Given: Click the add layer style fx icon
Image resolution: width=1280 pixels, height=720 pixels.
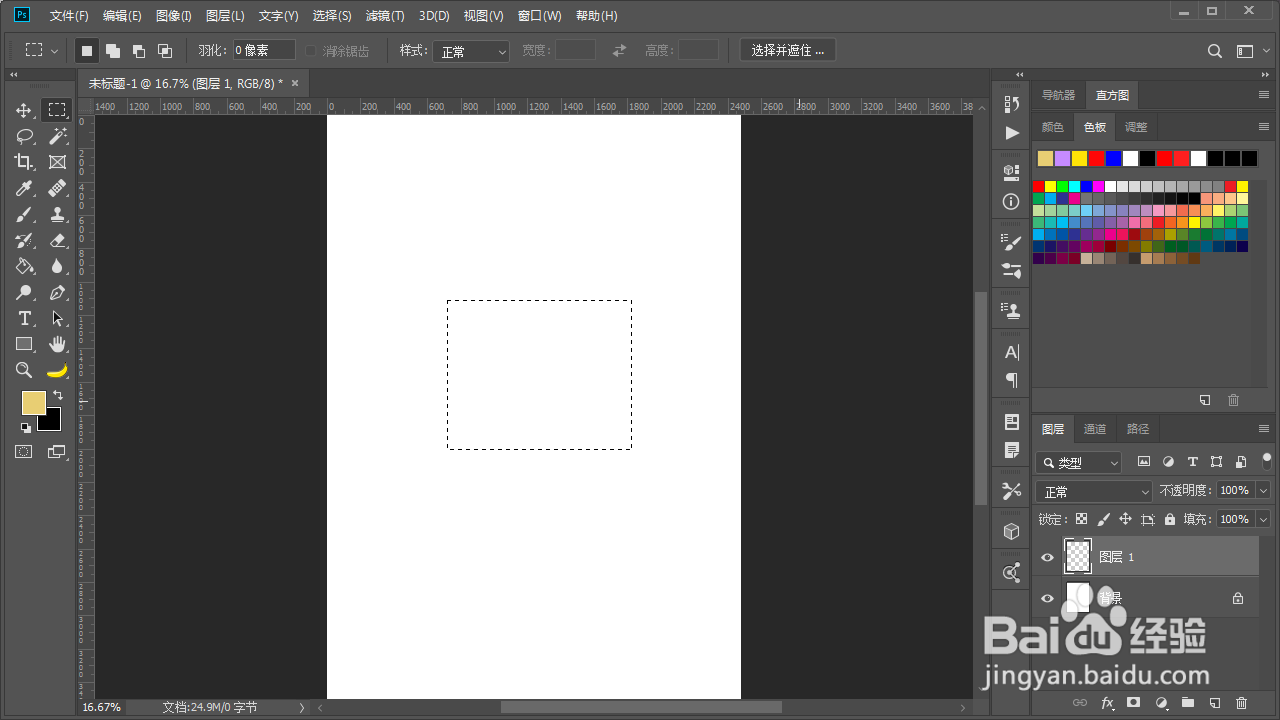Looking at the screenshot, I should tap(1107, 703).
